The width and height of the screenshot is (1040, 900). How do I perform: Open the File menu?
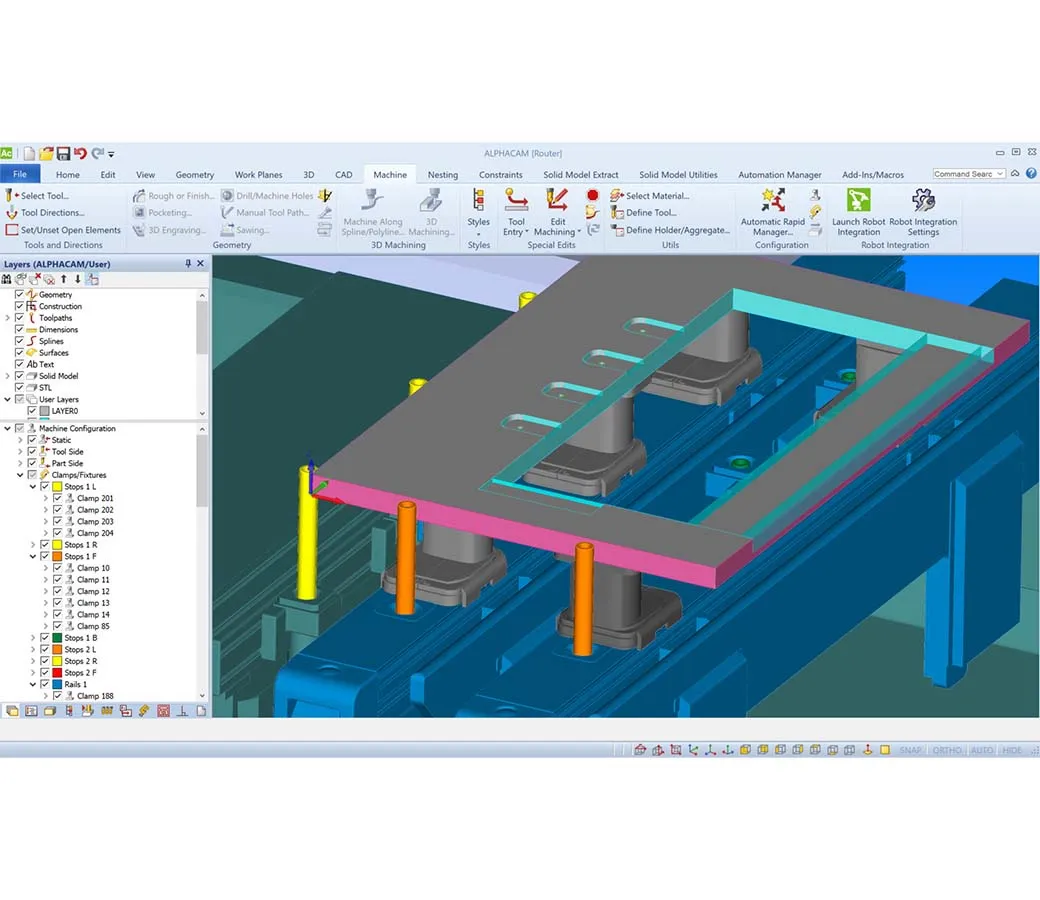(20, 175)
